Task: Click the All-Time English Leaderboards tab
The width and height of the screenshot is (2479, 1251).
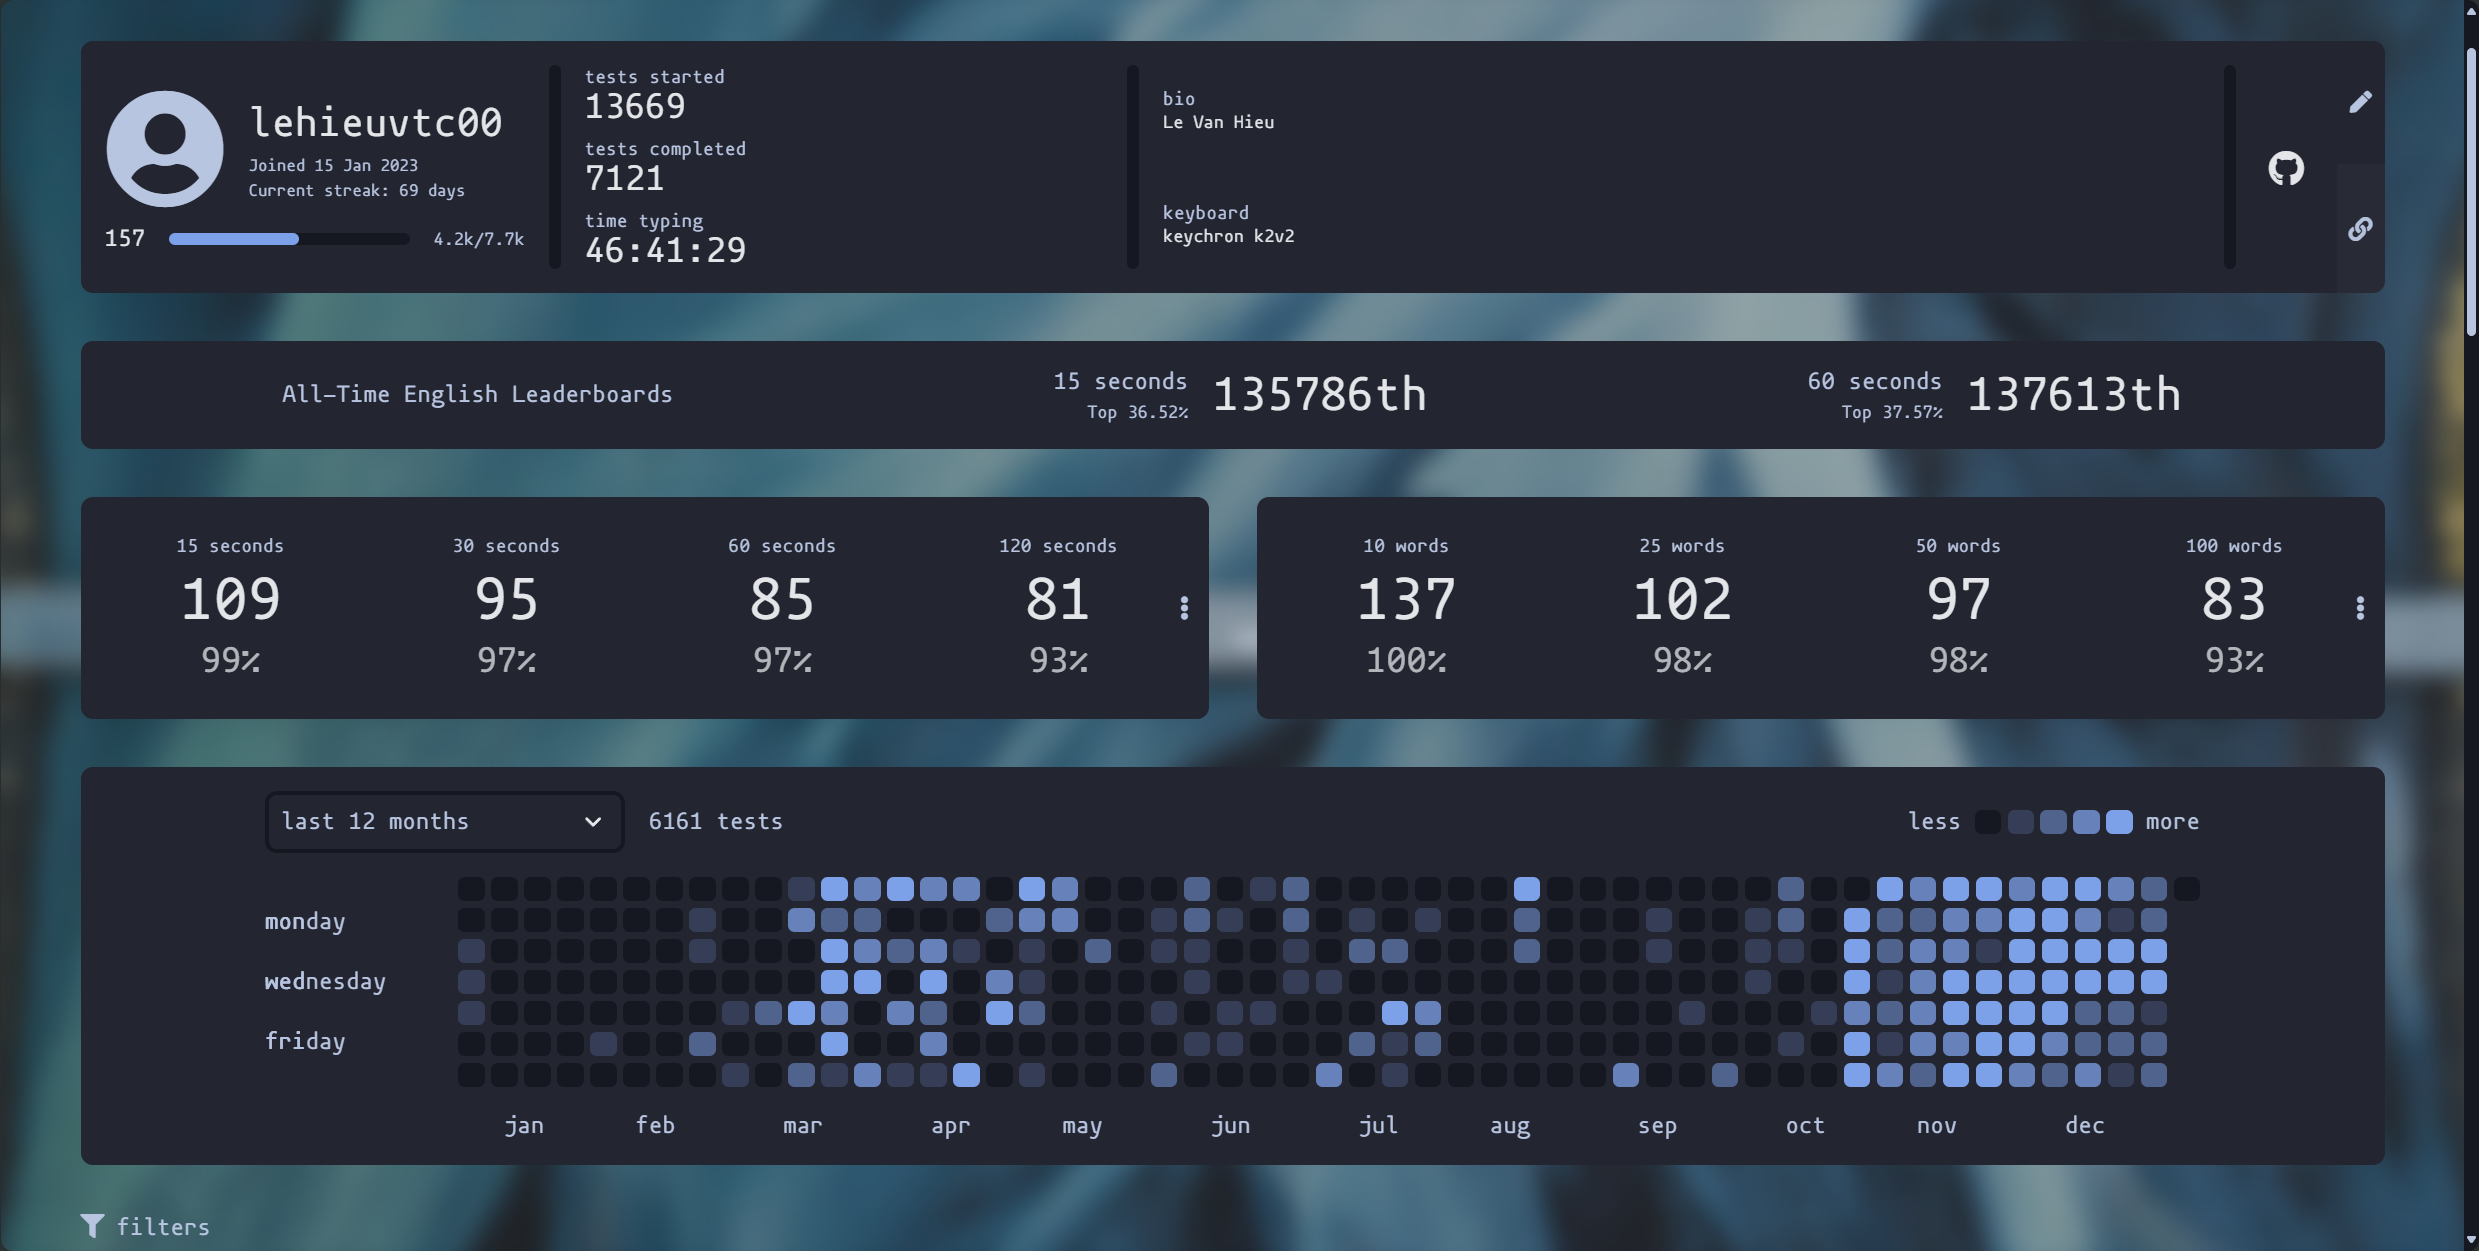Action: tap(477, 394)
